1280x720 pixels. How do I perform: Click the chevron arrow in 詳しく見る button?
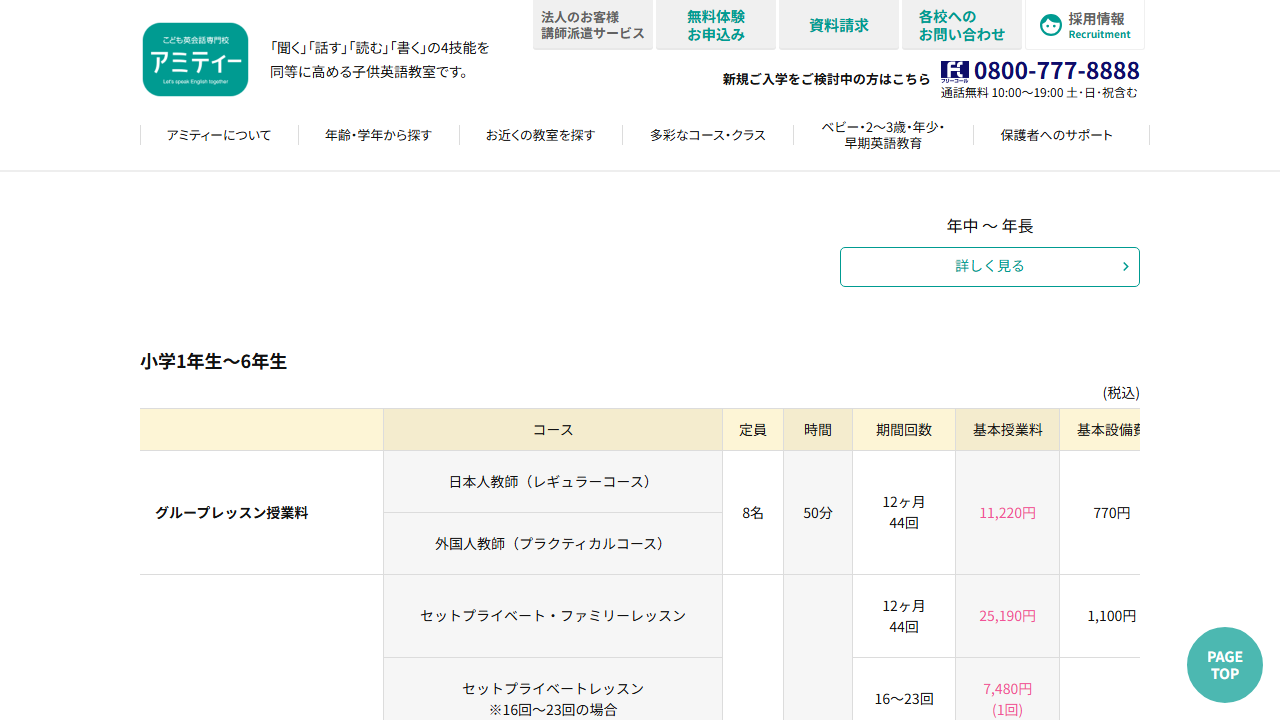tap(1125, 267)
